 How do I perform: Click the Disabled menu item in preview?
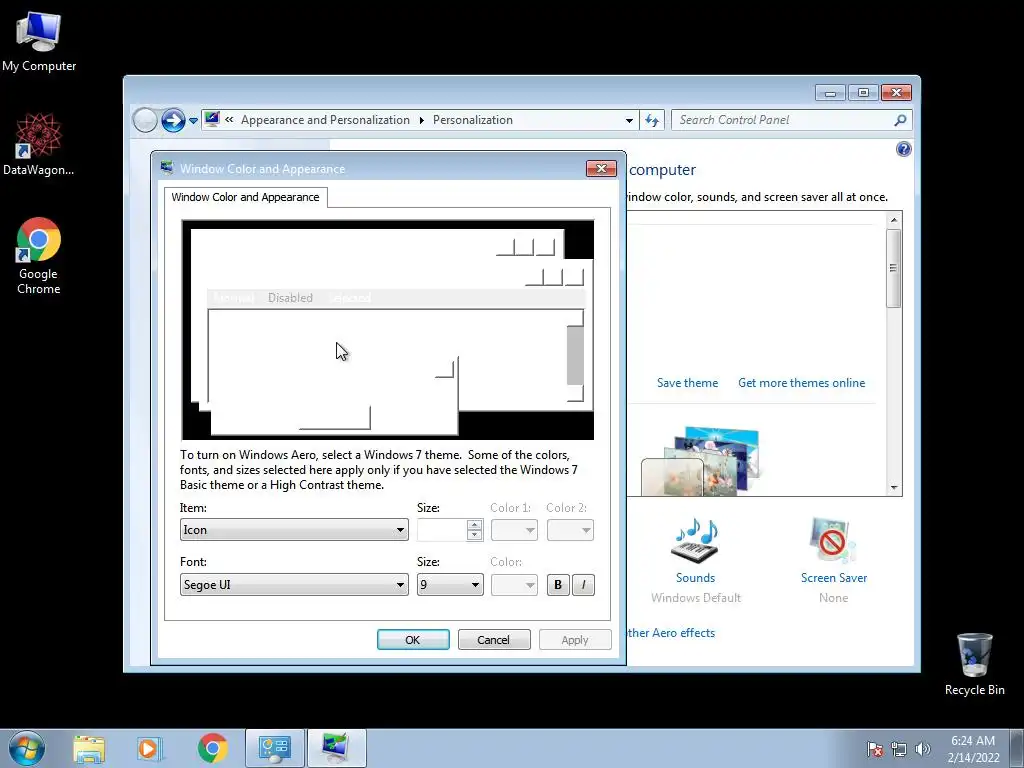[x=290, y=298]
